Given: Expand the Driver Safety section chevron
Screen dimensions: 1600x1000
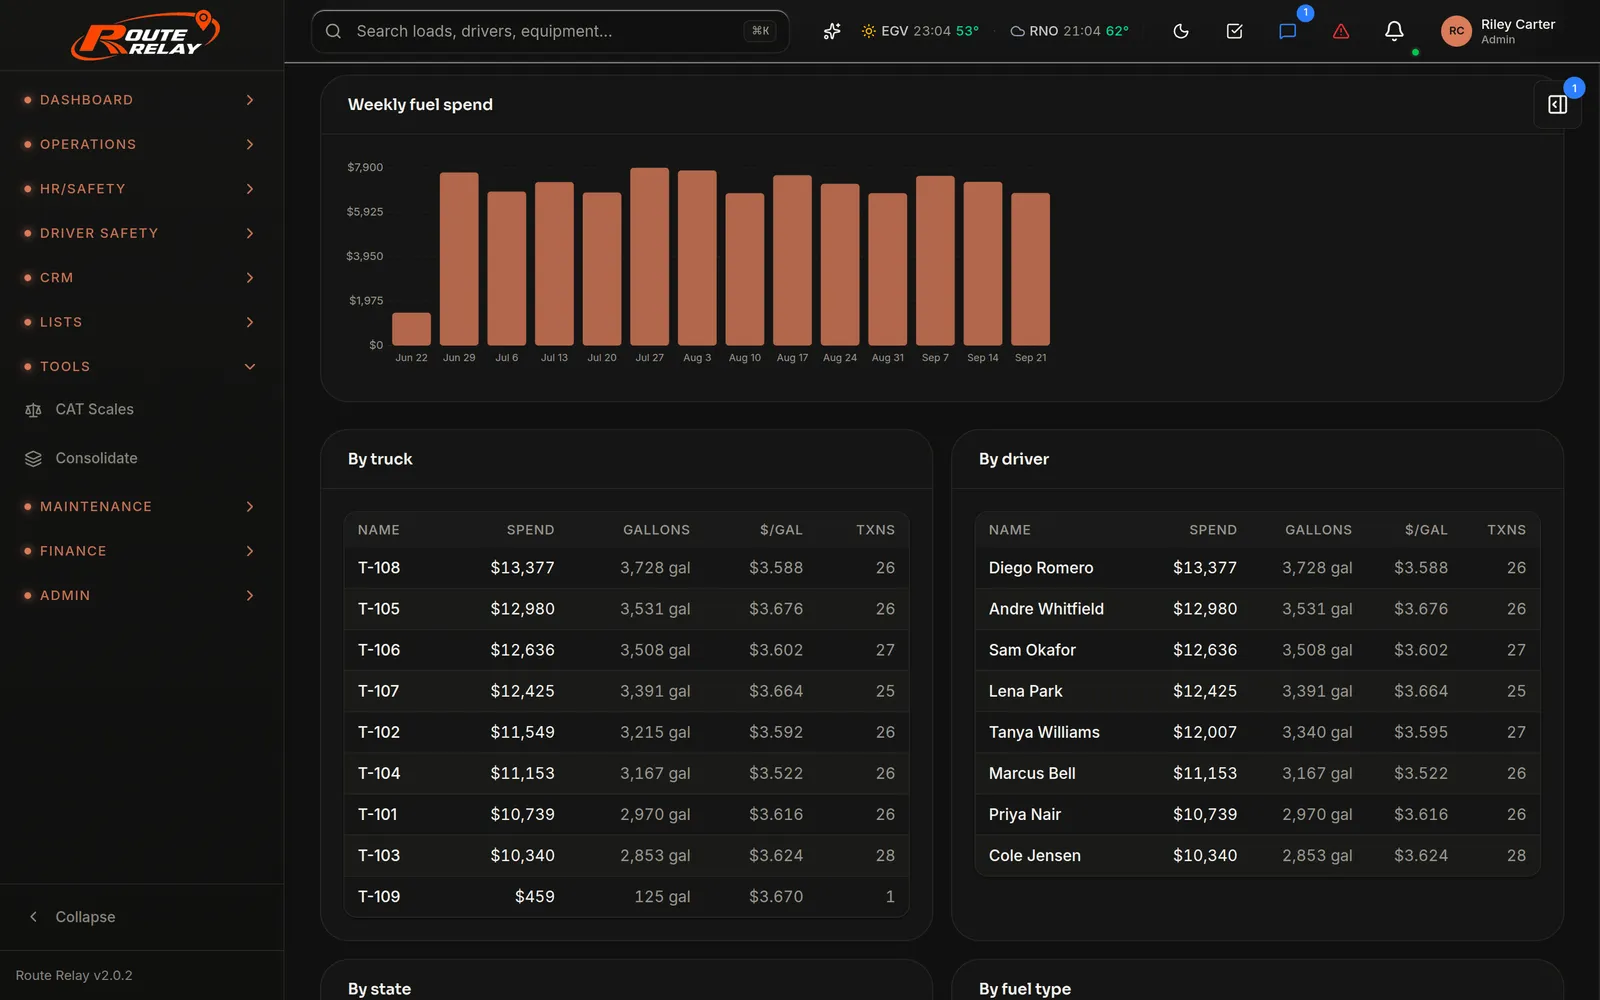Looking at the screenshot, I should click(x=250, y=233).
